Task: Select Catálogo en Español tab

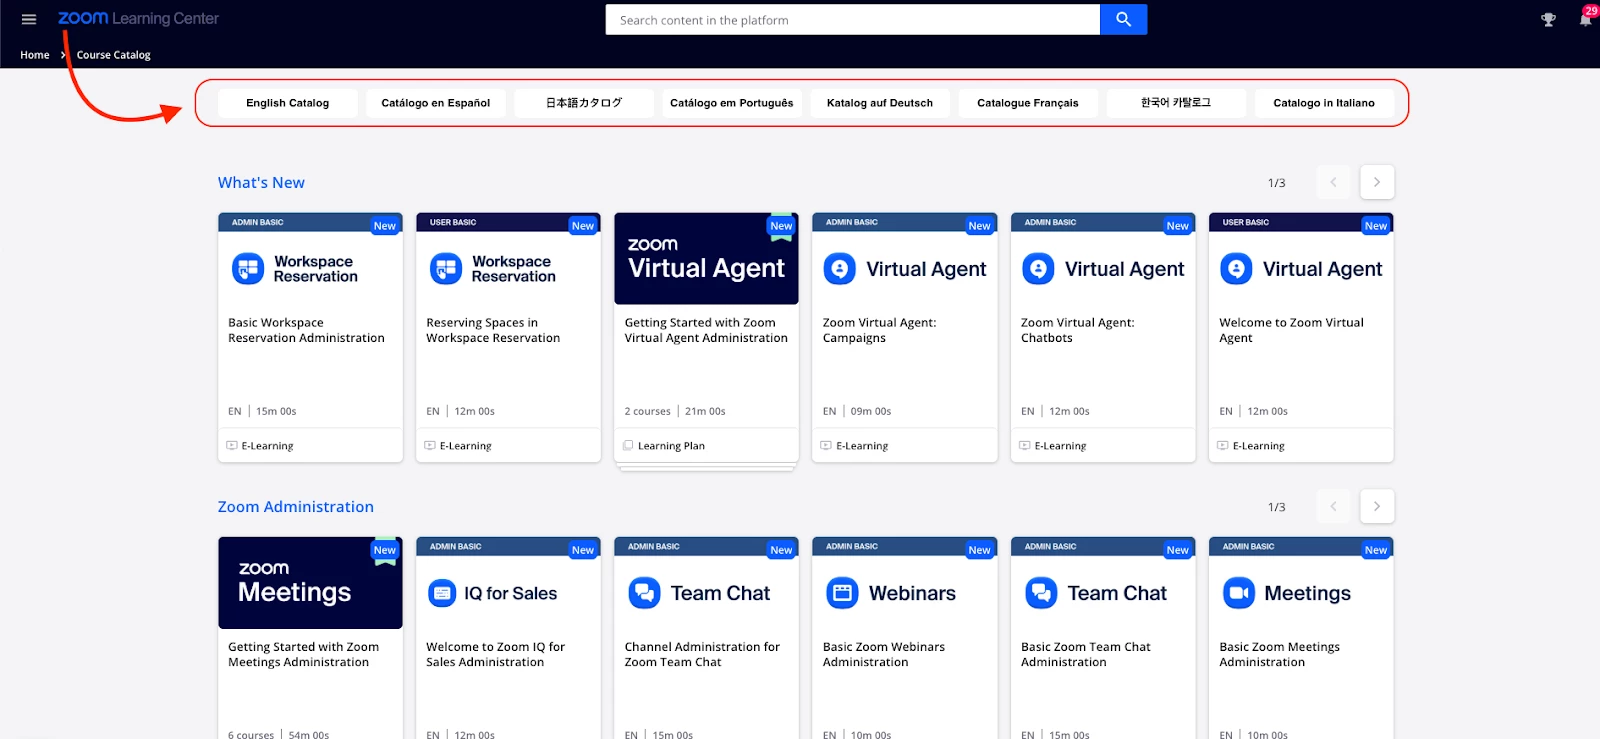Action: point(436,103)
